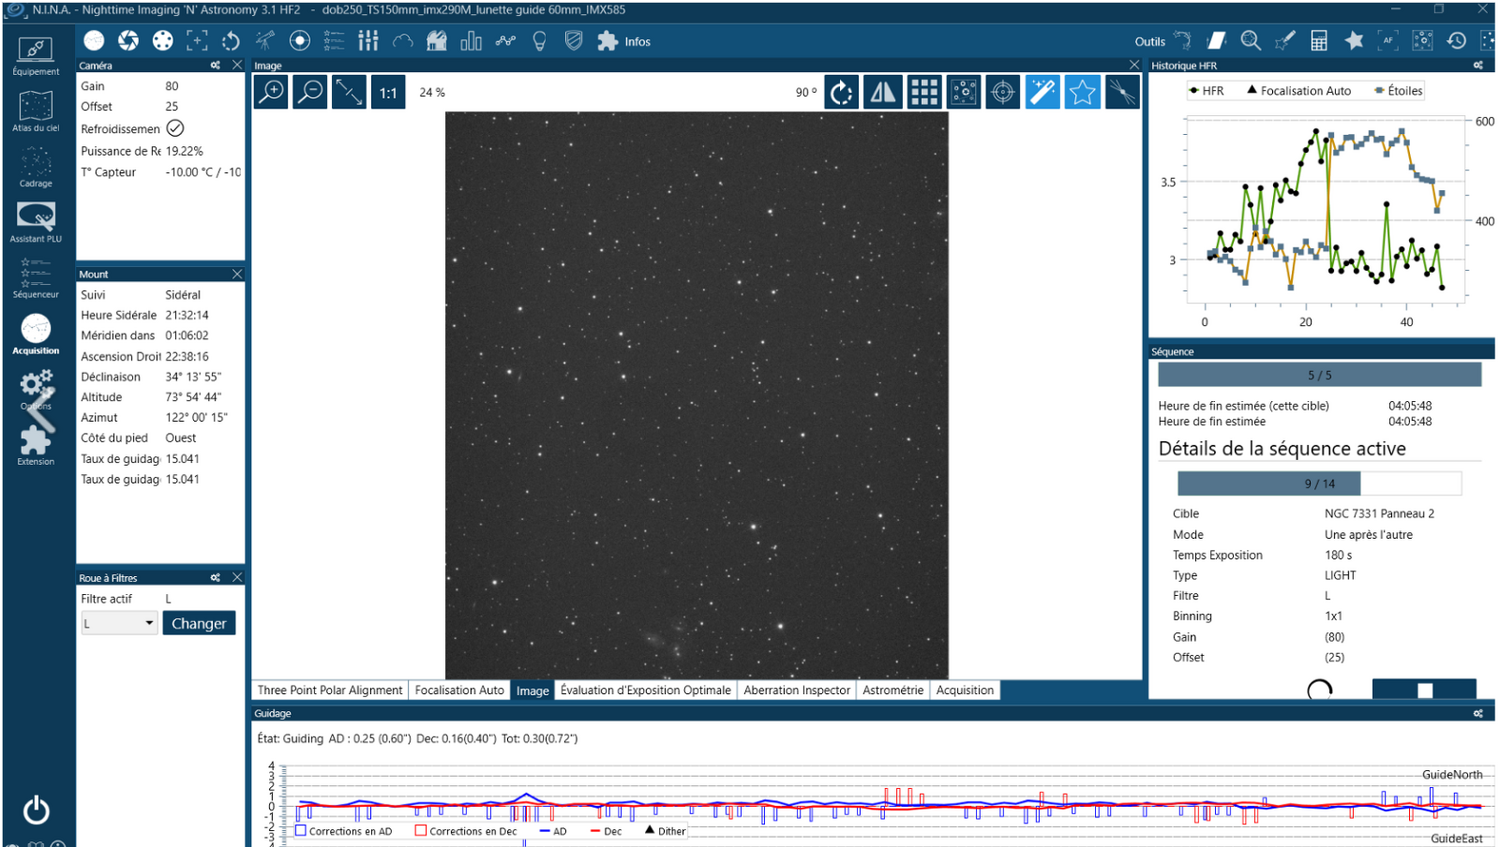Open the filter selection dropdown showing L

119,623
